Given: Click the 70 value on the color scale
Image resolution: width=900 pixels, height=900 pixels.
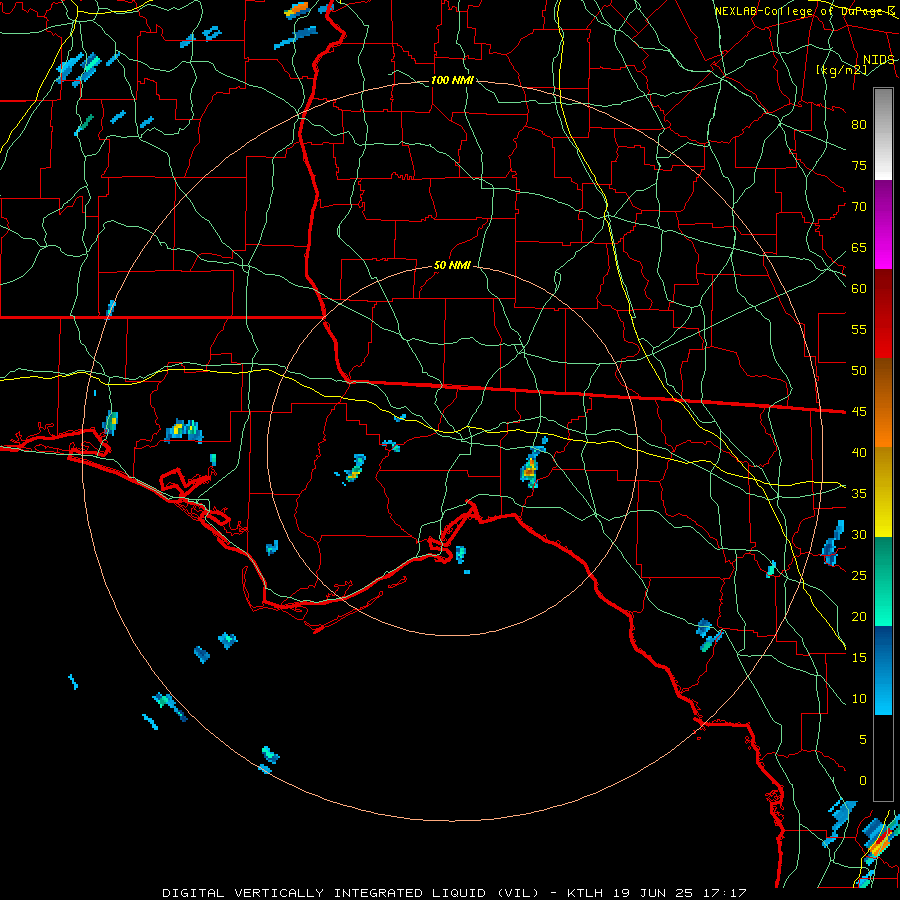Looking at the screenshot, I should pyautogui.click(x=859, y=207).
